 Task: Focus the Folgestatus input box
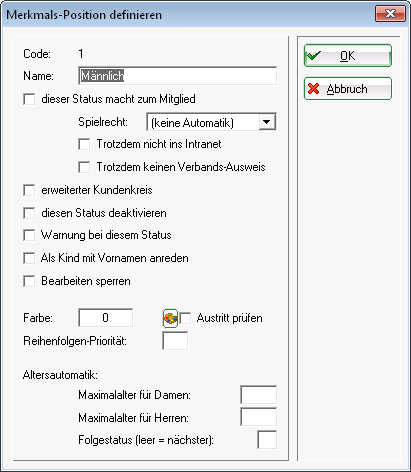coord(267,440)
